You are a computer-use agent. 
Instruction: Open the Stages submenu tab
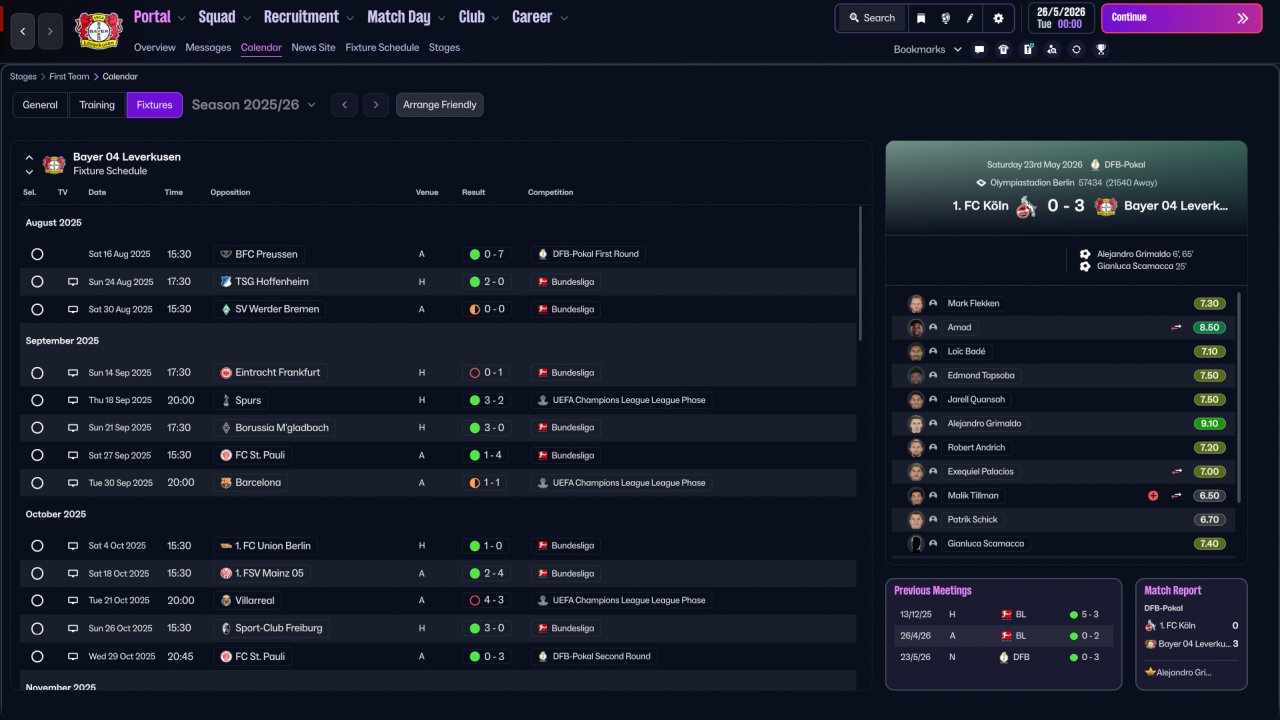[444, 47]
